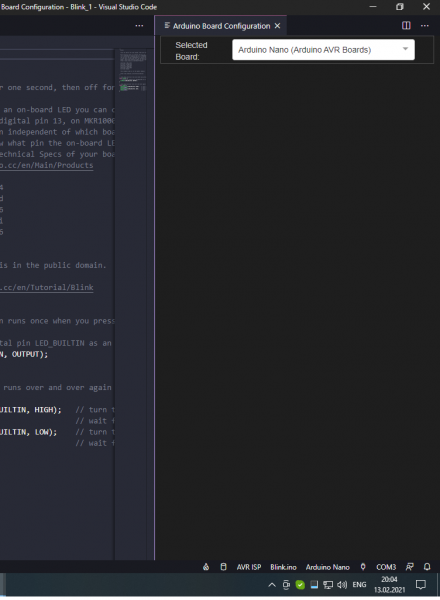Click the 'UILTIN, LOW);' code line
The height and width of the screenshot is (600, 440).
(28, 432)
